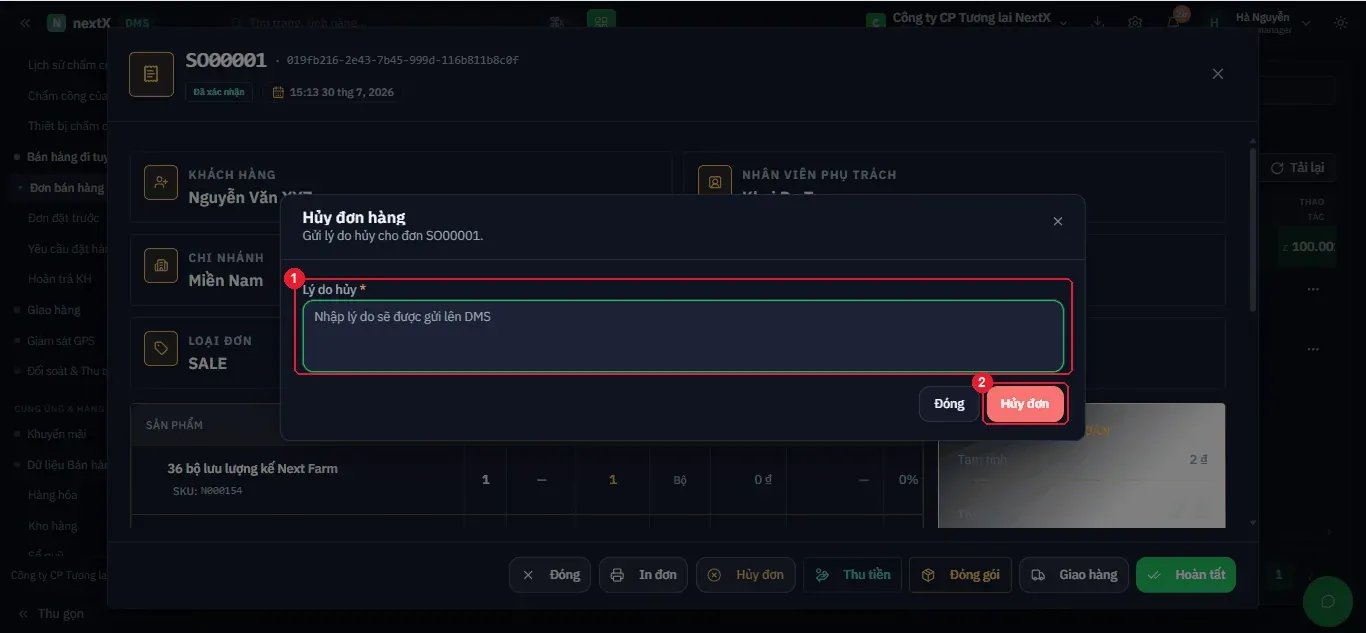1366x633 pixels.
Task: Click In đơn to print the order
Action: click(x=644, y=575)
